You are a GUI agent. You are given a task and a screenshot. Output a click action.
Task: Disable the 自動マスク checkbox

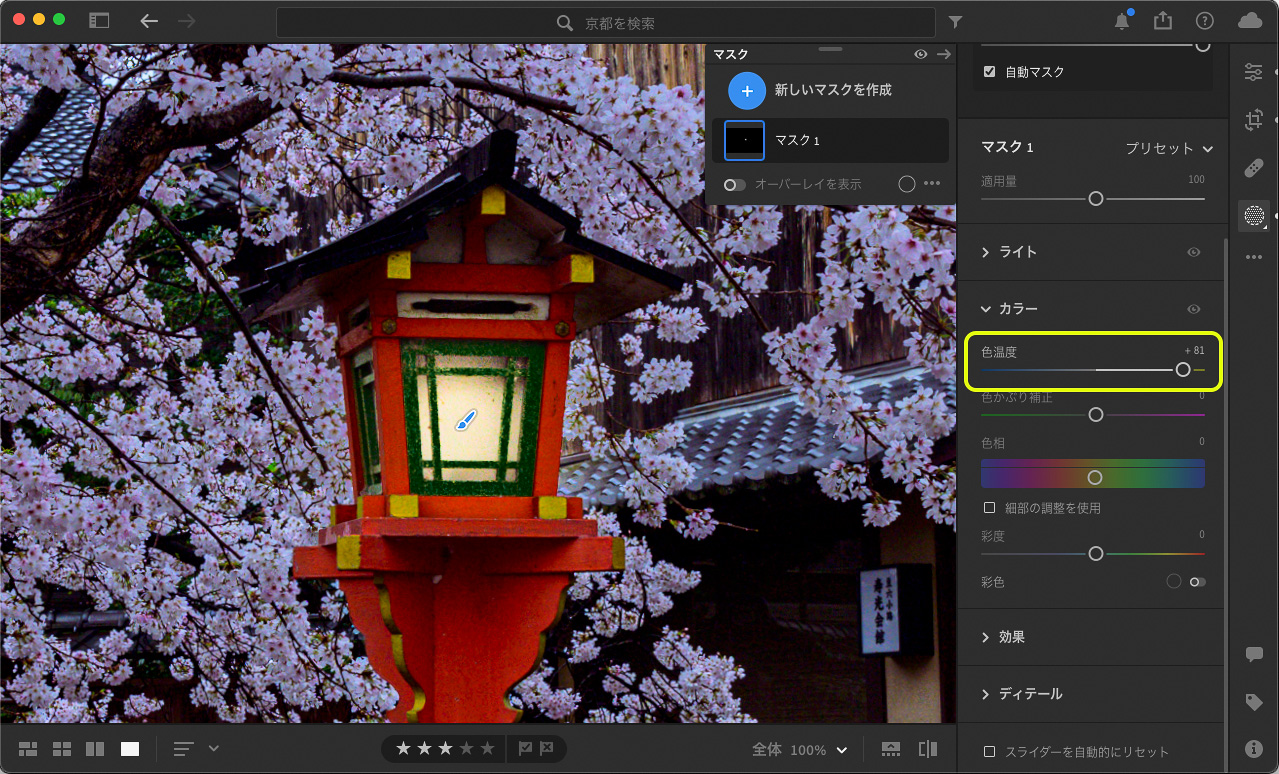[x=990, y=72]
